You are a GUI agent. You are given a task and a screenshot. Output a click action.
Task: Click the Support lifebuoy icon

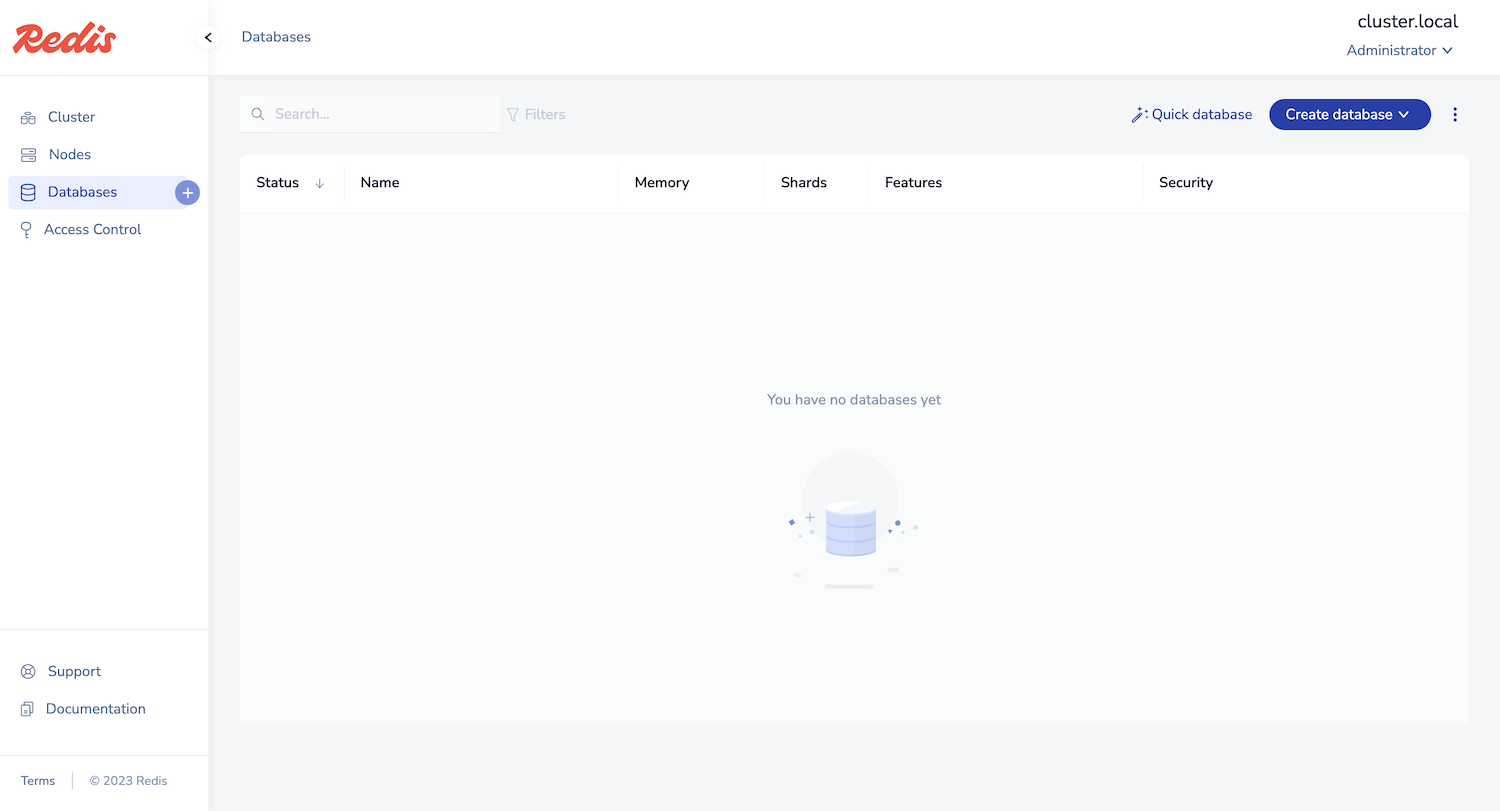28,672
